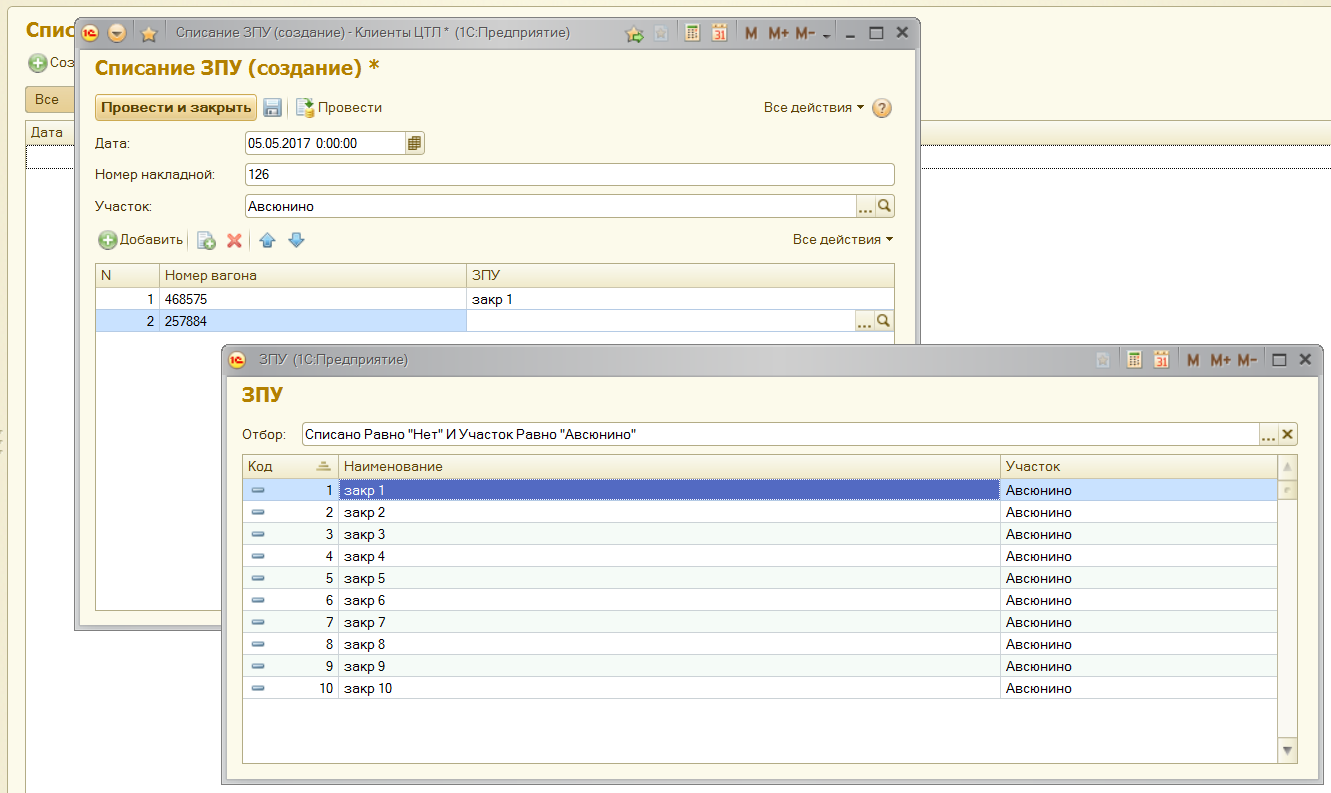Open help with question mark icon
The height and width of the screenshot is (793, 1331).
tap(881, 108)
